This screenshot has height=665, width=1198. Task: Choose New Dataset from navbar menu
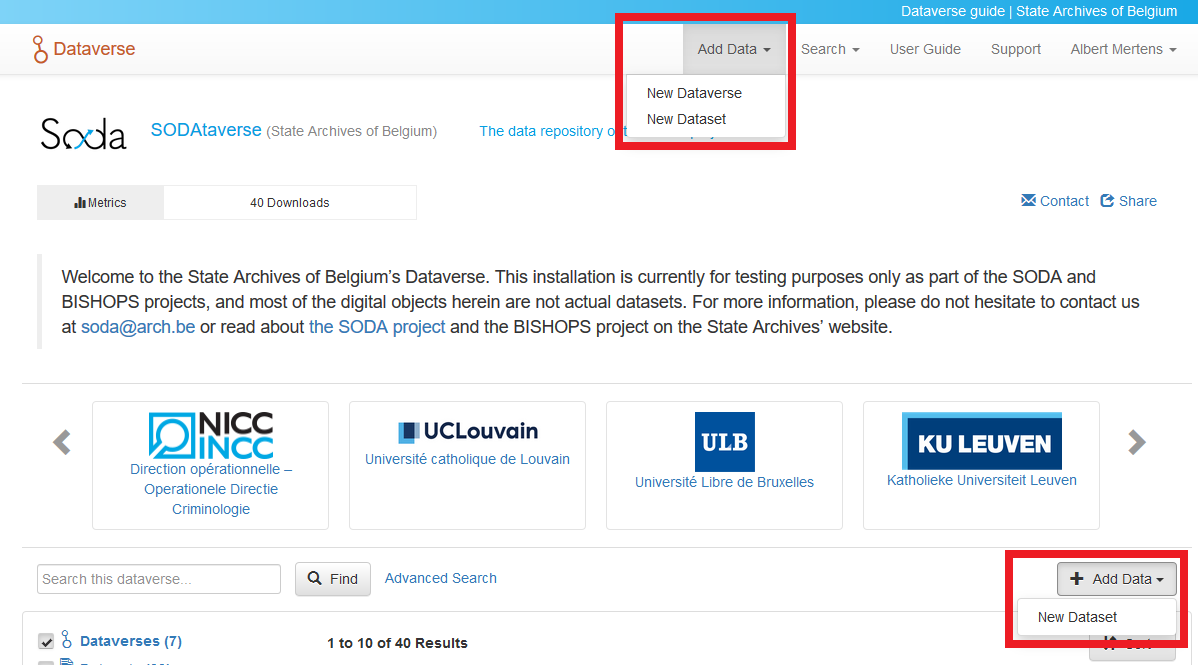point(686,119)
